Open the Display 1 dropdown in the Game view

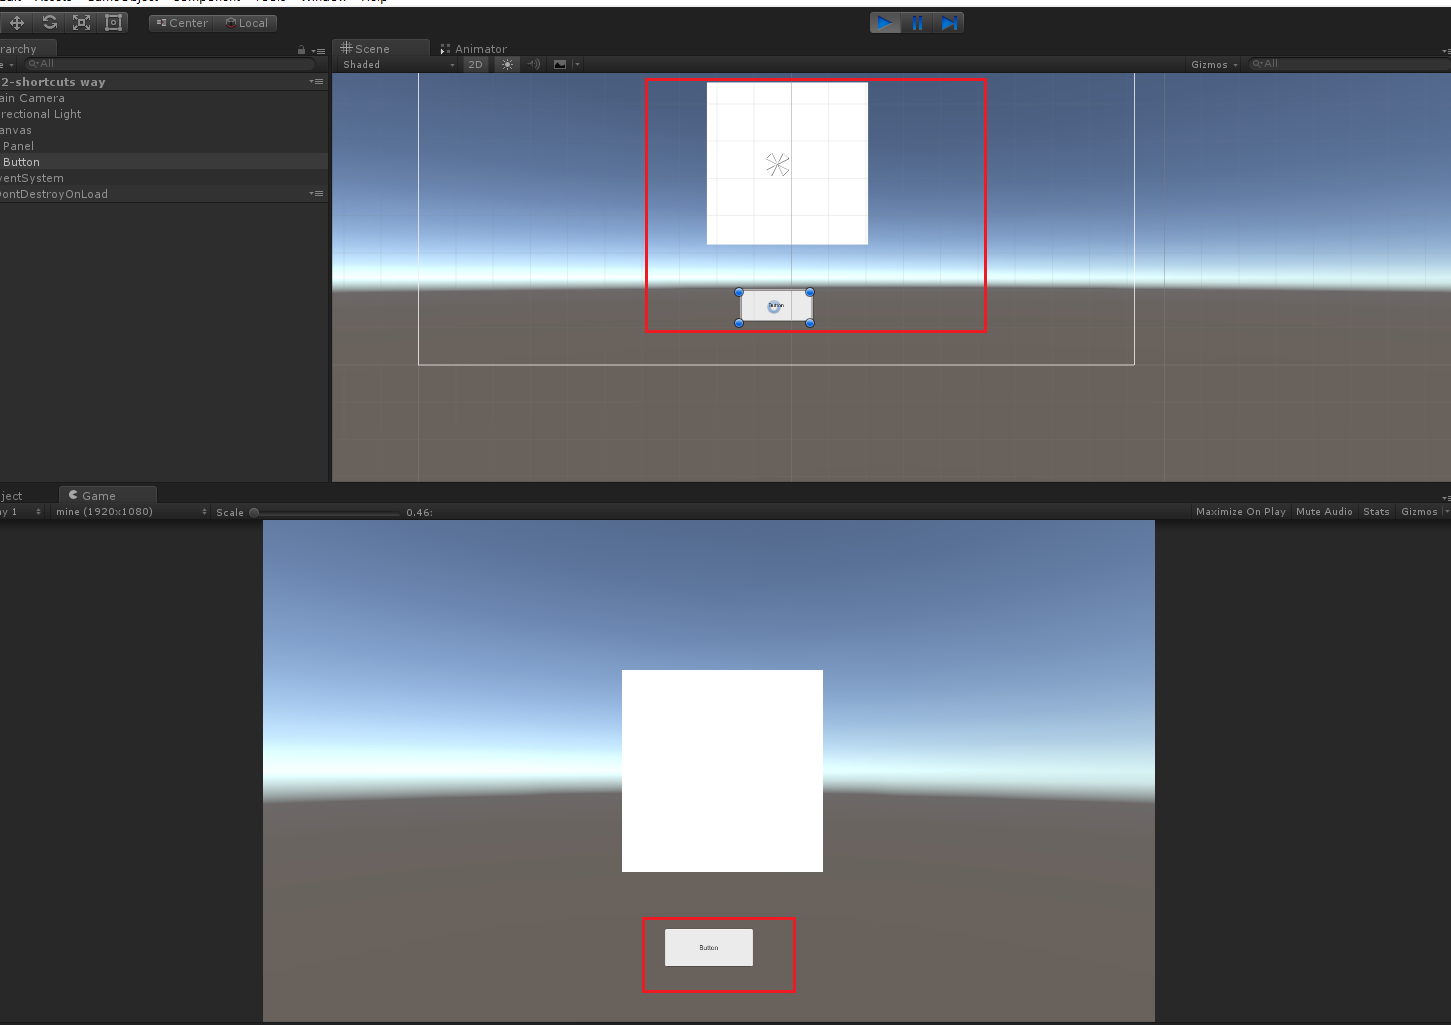pos(21,512)
